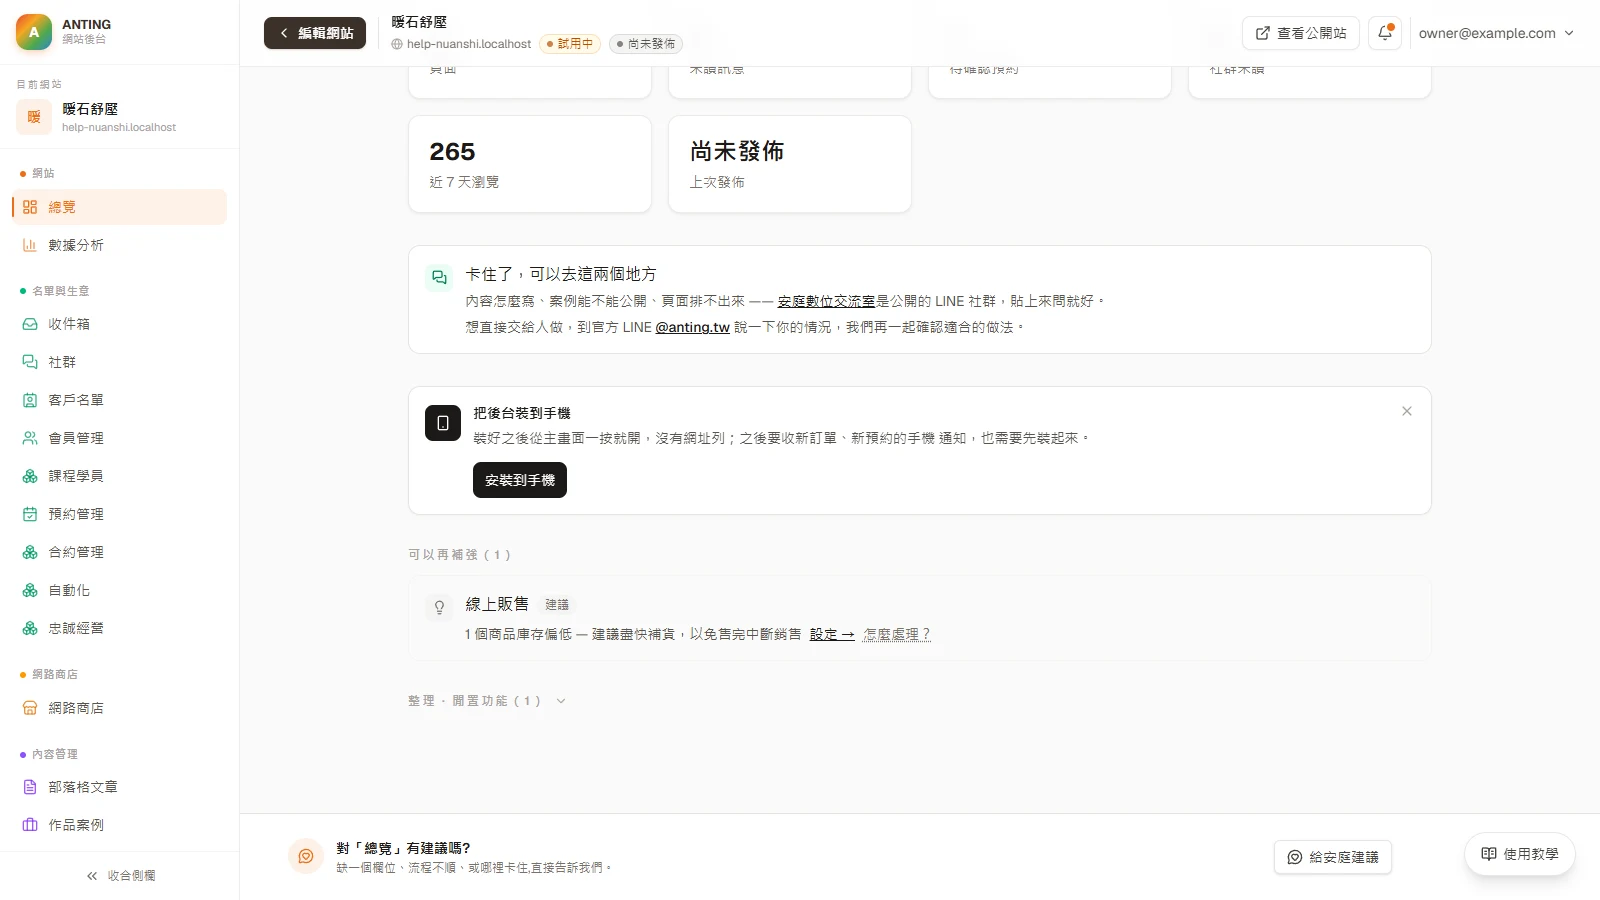Click the ANTING logo icon

pyautogui.click(x=34, y=32)
